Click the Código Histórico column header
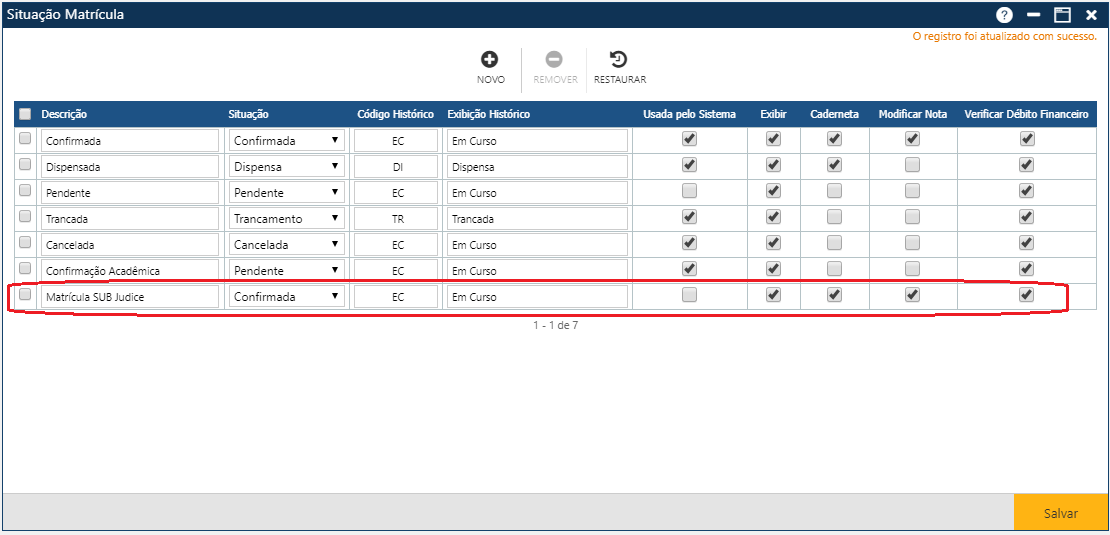 pyautogui.click(x=395, y=114)
